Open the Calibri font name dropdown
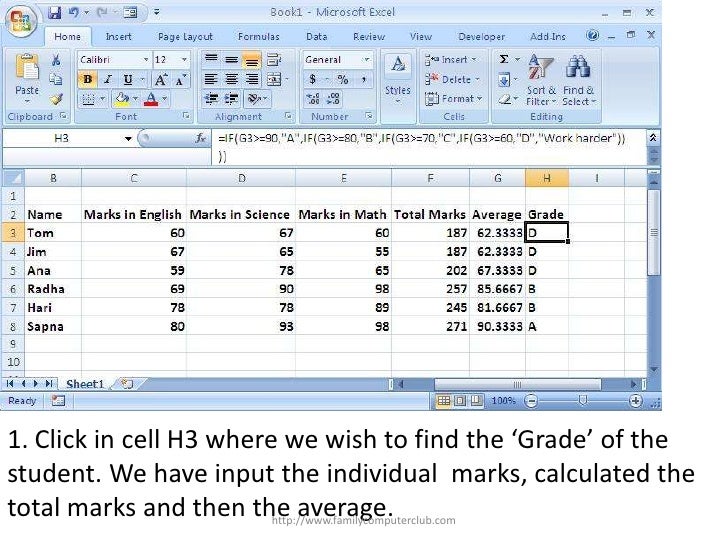This screenshot has width=728, height=546. pos(146,59)
